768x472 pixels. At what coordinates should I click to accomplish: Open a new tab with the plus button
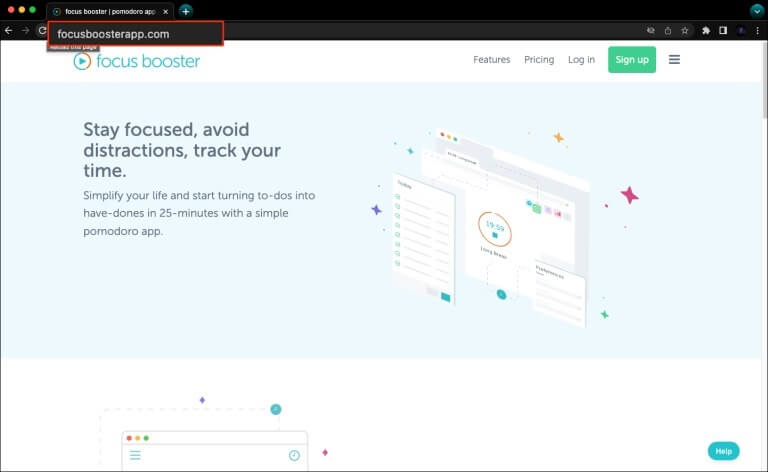186,11
